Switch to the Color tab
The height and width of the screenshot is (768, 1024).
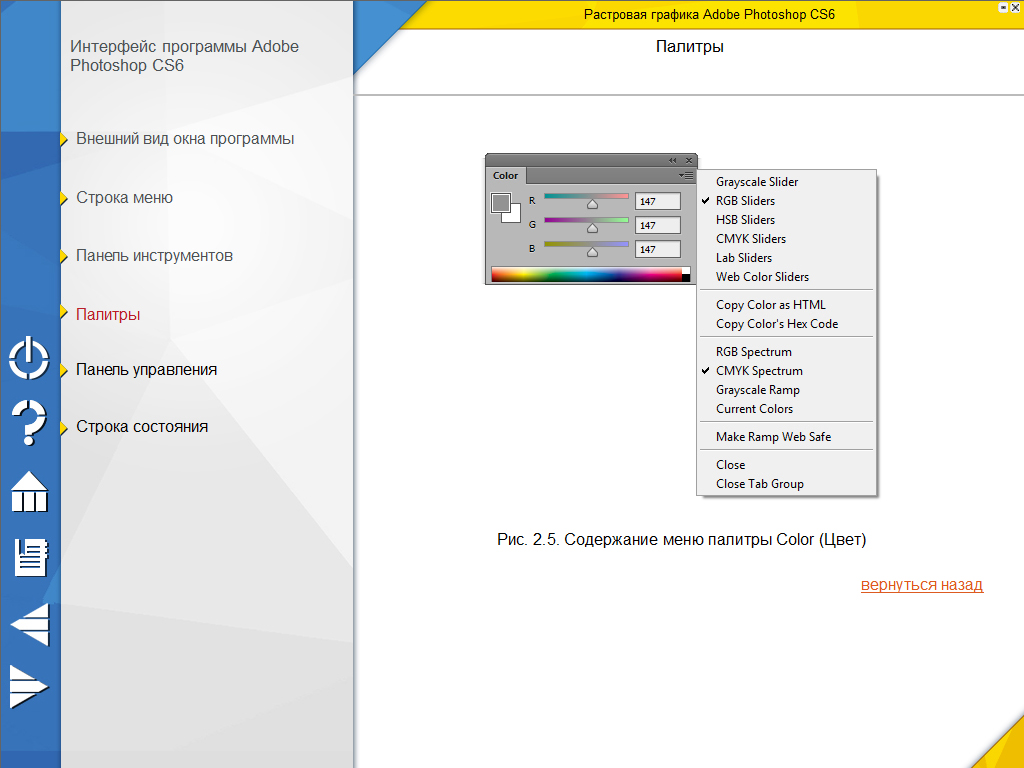506,176
